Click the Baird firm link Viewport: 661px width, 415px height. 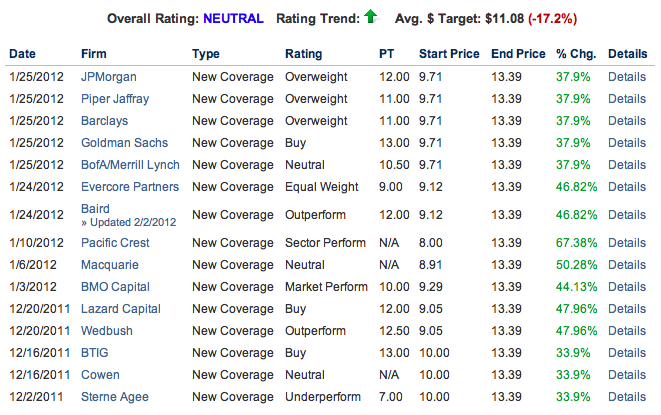[96, 209]
